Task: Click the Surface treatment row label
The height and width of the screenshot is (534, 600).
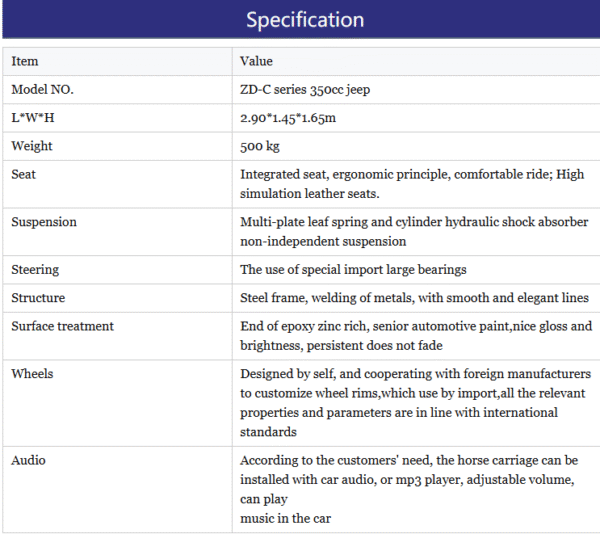Action: tap(62, 326)
